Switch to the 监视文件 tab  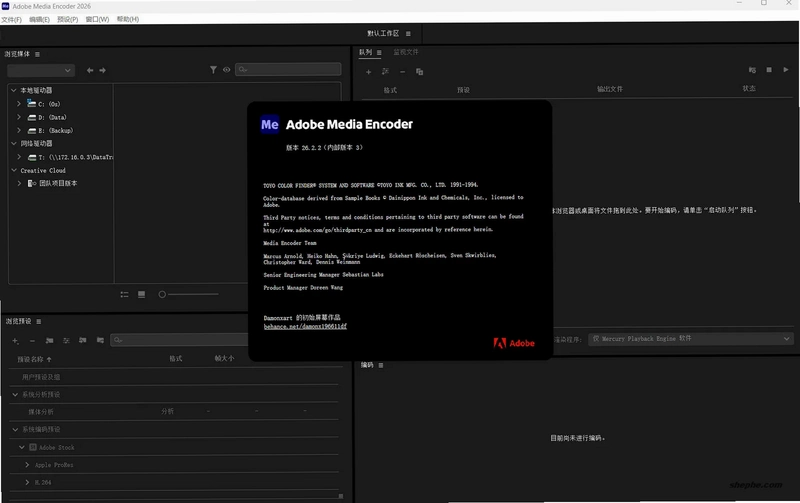click(406, 52)
